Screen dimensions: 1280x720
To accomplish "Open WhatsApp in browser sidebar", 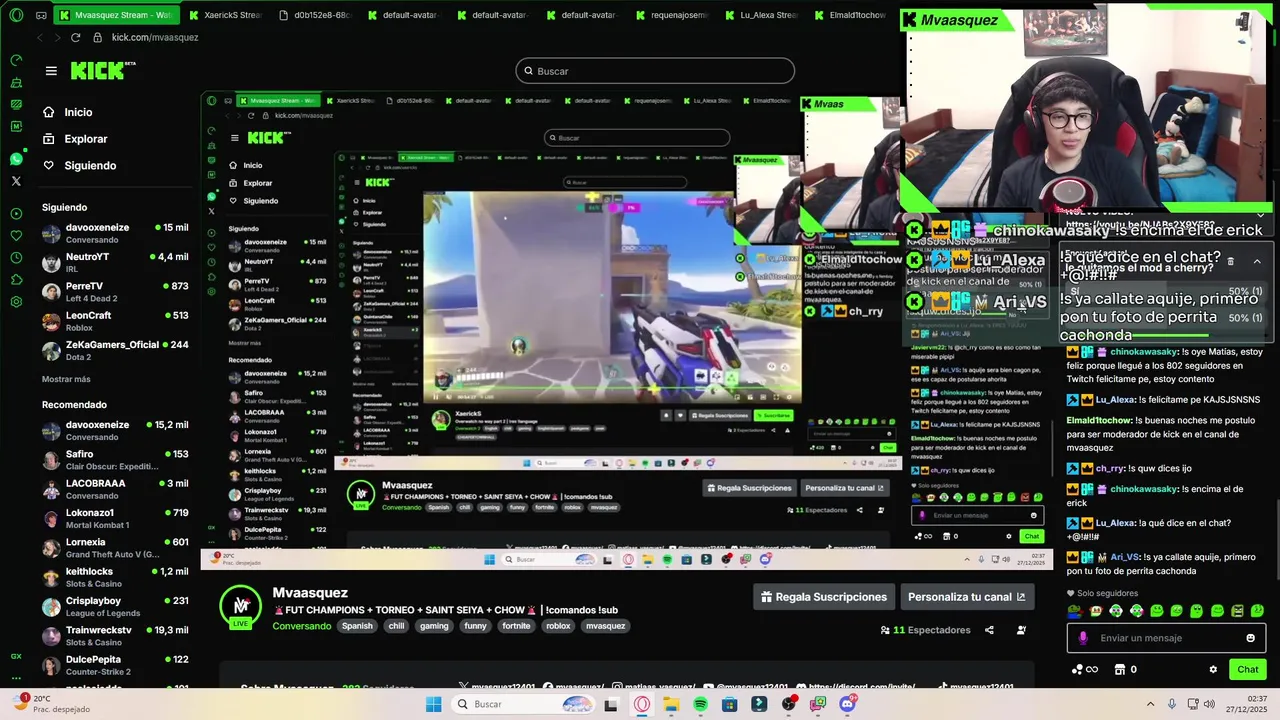I will pos(16,159).
